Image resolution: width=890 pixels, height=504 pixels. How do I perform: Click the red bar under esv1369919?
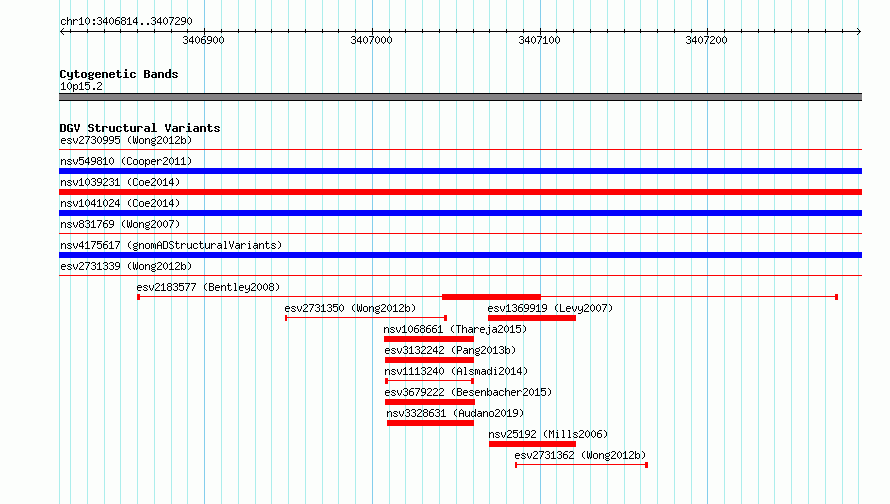[x=532, y=318]
